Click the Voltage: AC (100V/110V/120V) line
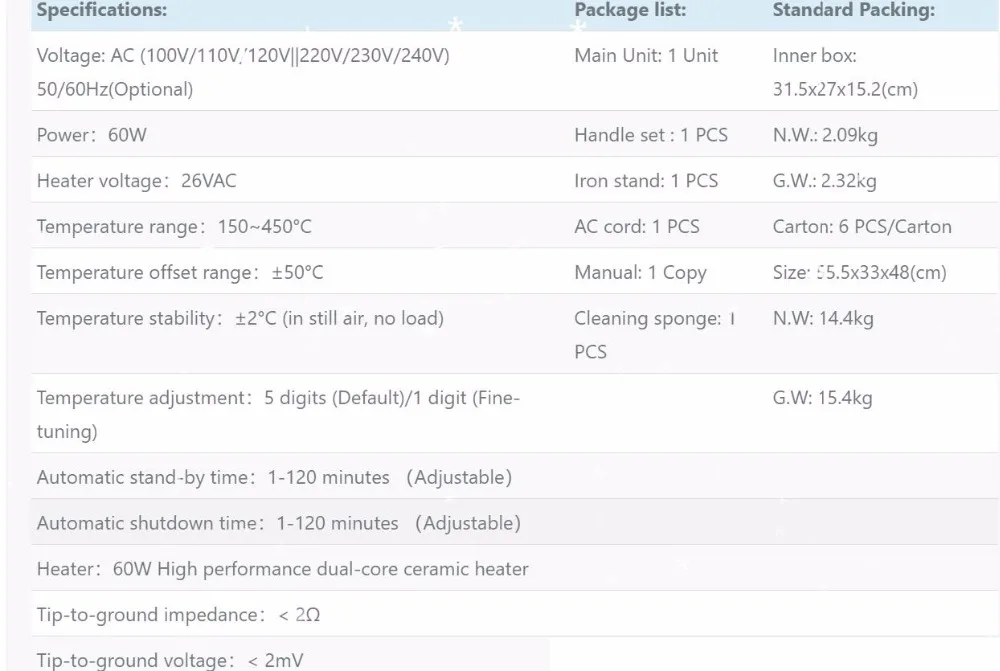1000x671 pixels. coord(243,55)
